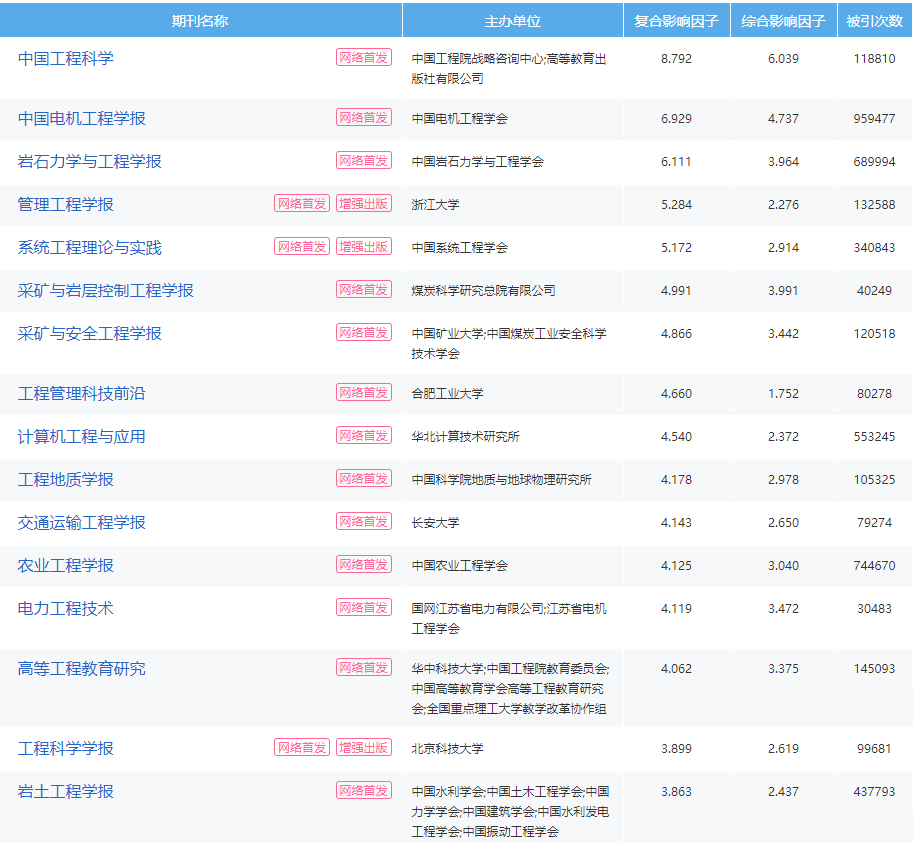Click 网络首发 tag for 中国电机工程学报
The width and height of the screenshot is (921, 843).
364,117
